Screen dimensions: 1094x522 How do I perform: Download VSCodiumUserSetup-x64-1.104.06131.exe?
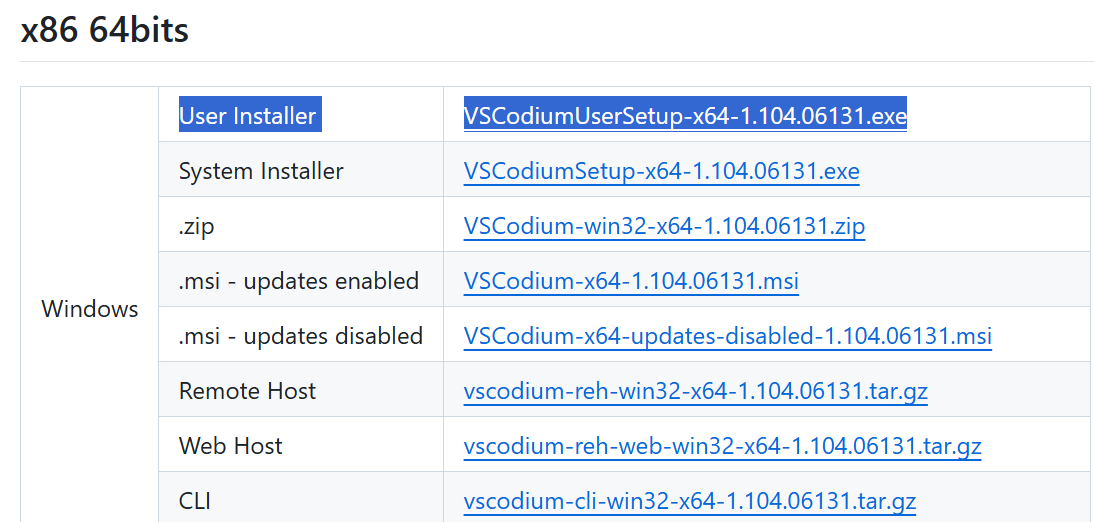point(685,115)
